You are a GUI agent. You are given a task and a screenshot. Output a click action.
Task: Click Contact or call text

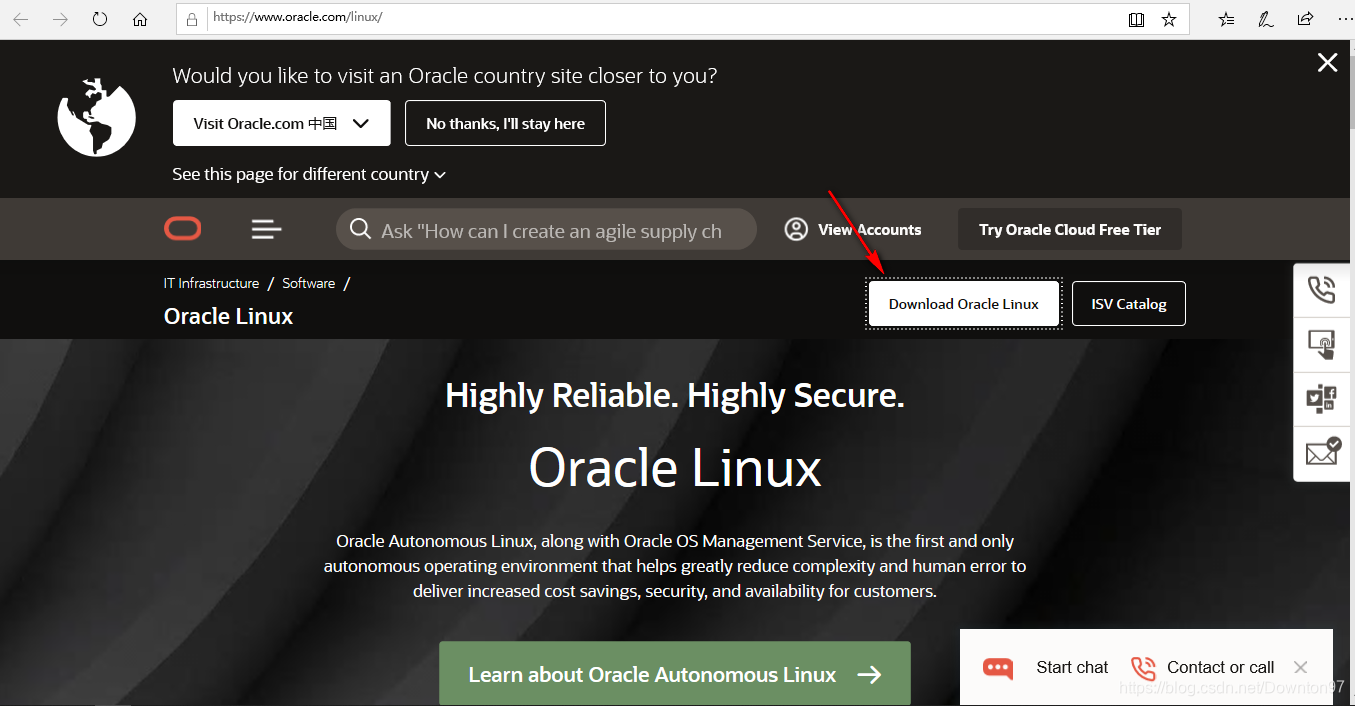click(x=1220, y=667)
